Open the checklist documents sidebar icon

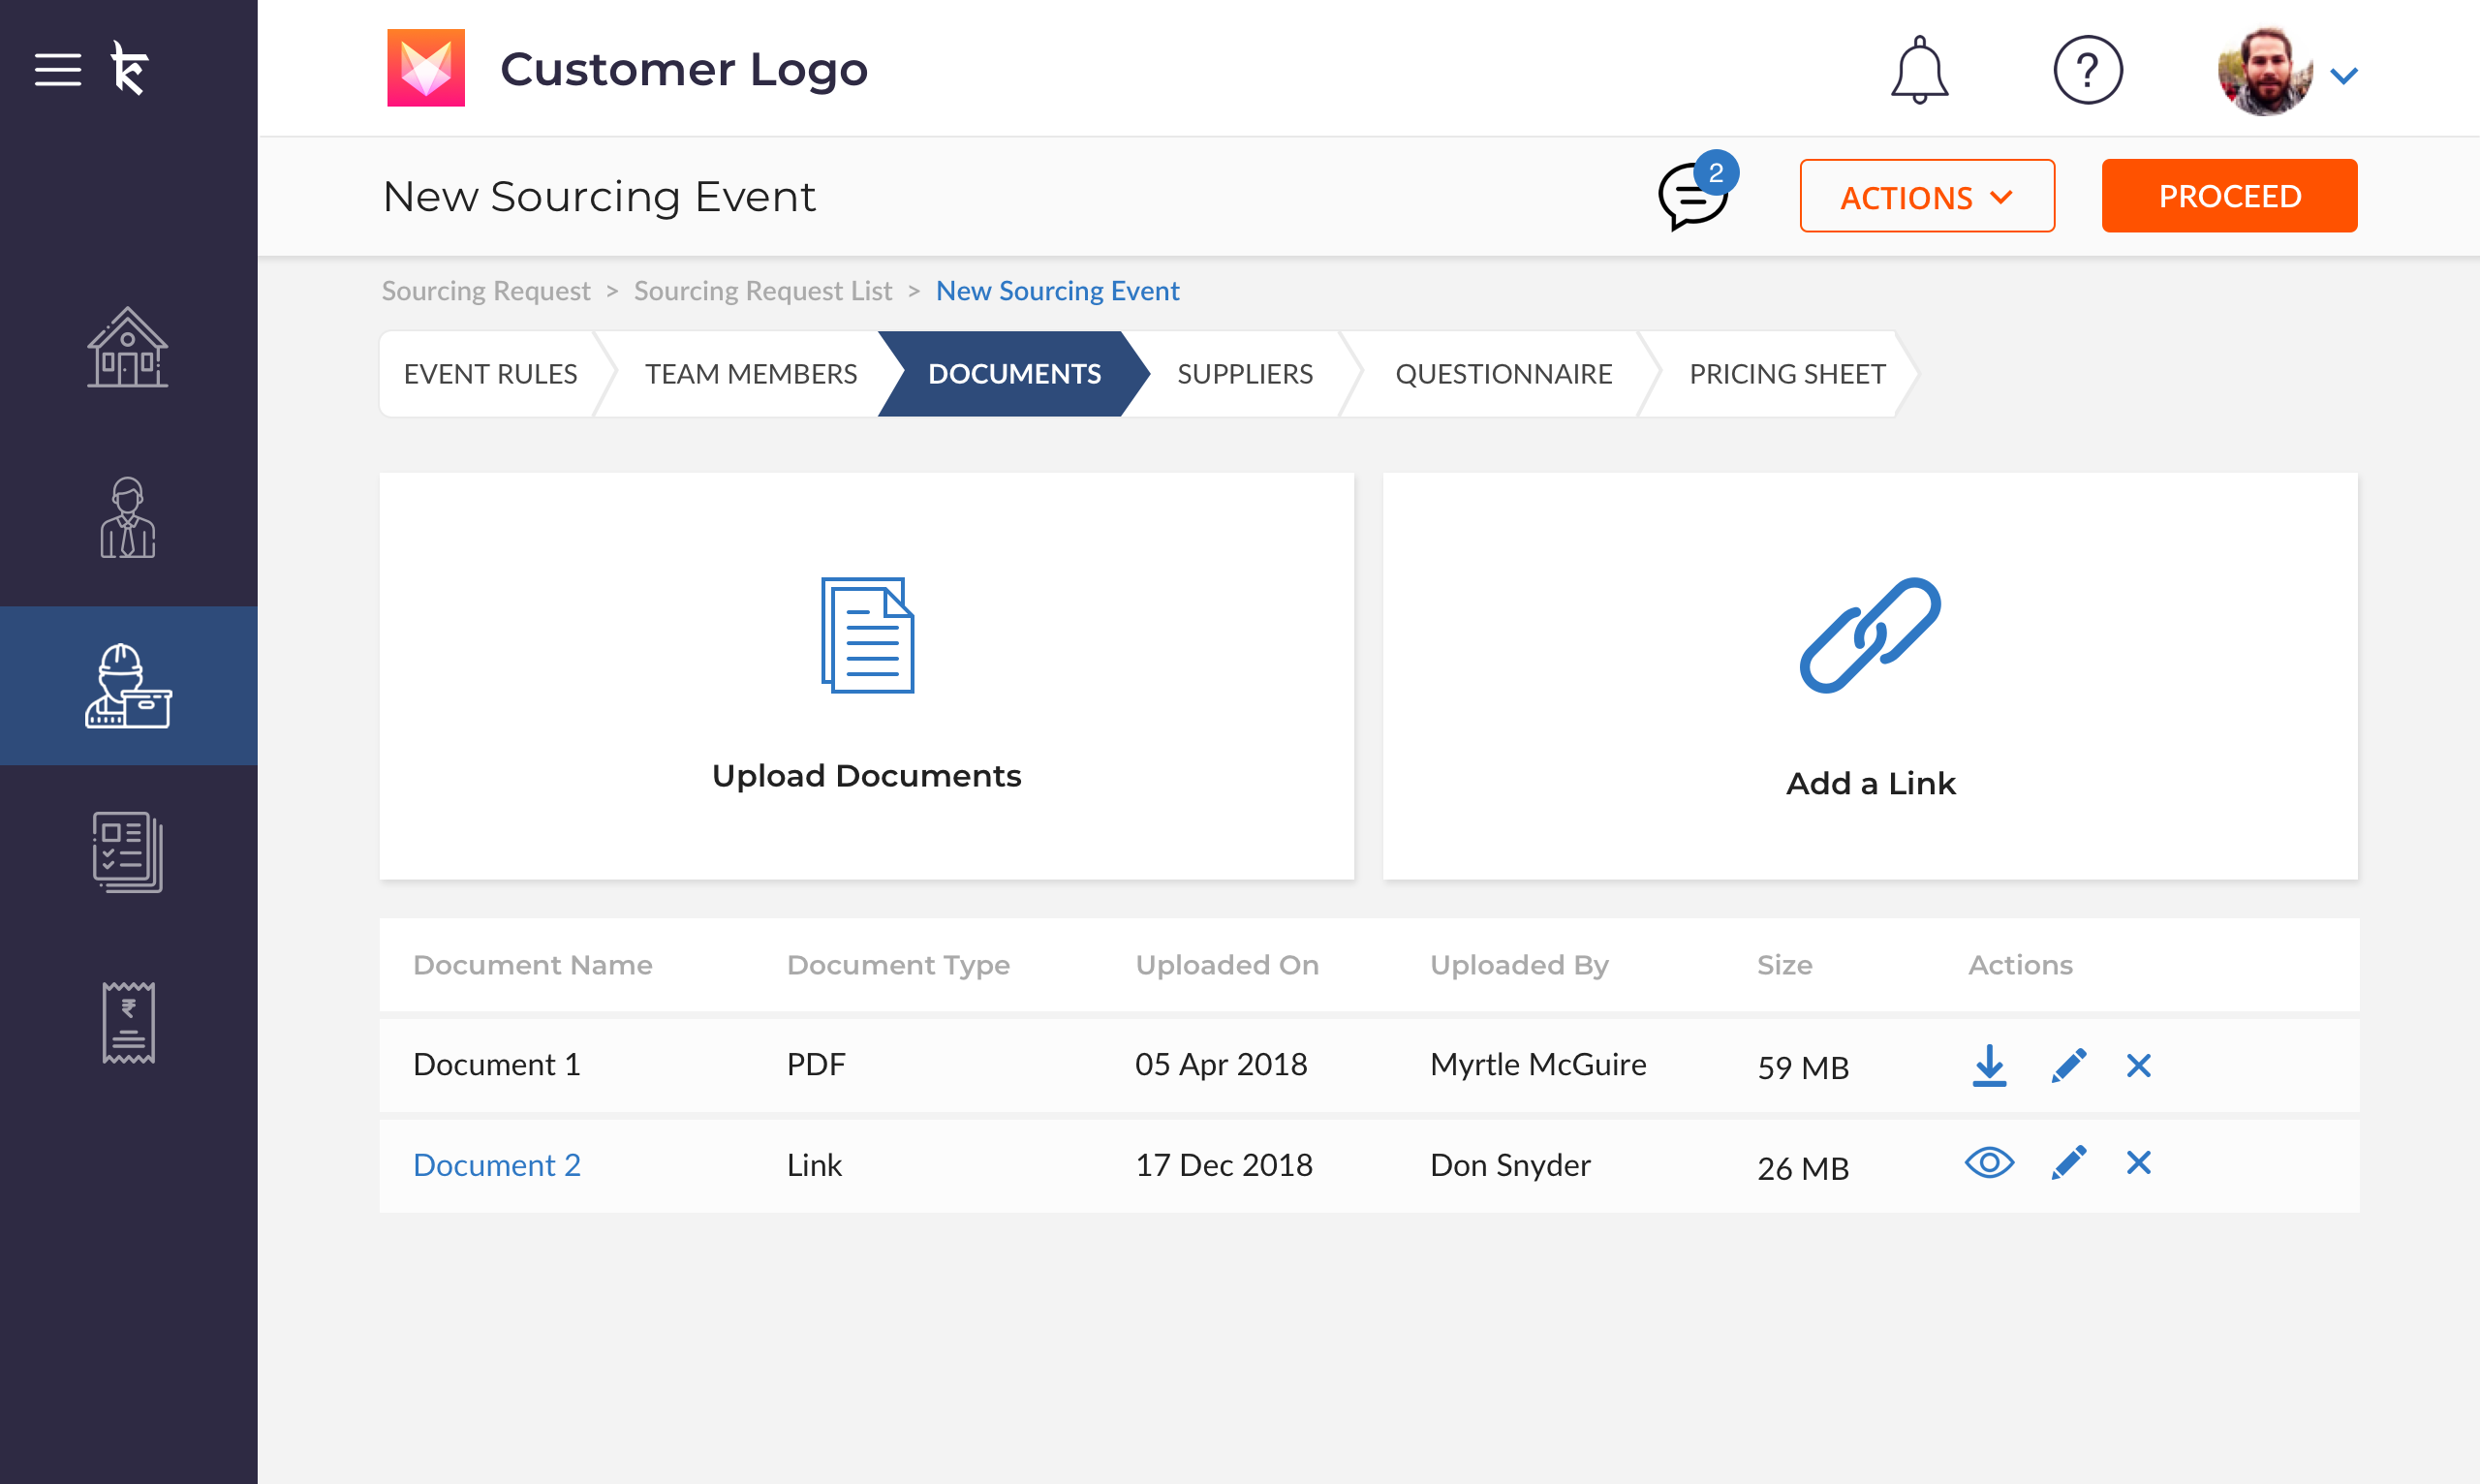tap(128, 852)
